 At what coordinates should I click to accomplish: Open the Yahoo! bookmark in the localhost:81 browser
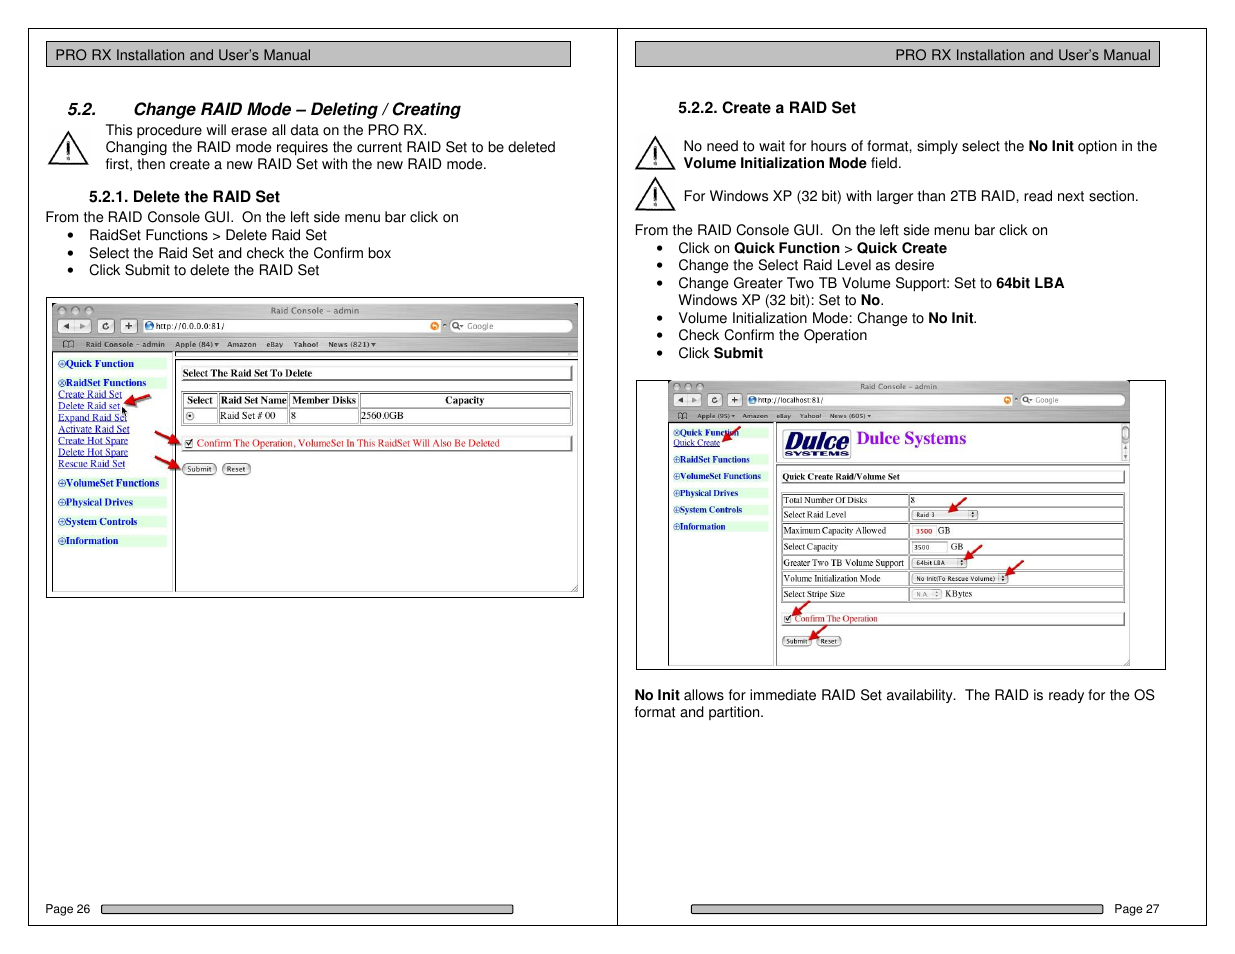click(x=811, y=416)
